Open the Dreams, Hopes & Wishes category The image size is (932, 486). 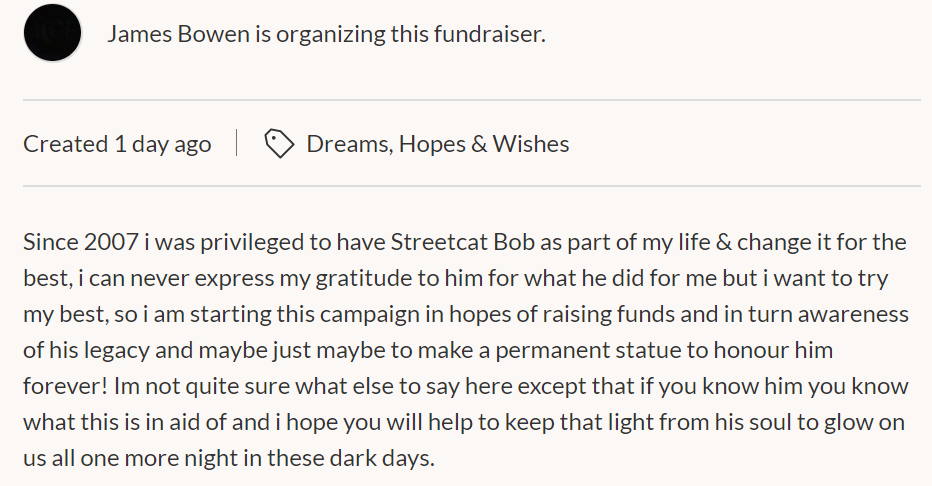point(437,144)
